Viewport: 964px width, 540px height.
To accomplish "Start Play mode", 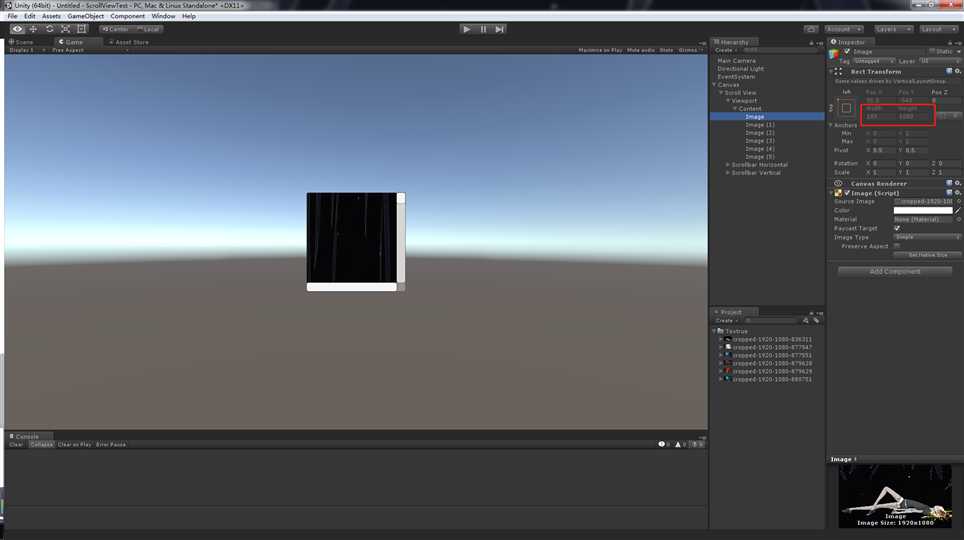I will click(467, 29).
